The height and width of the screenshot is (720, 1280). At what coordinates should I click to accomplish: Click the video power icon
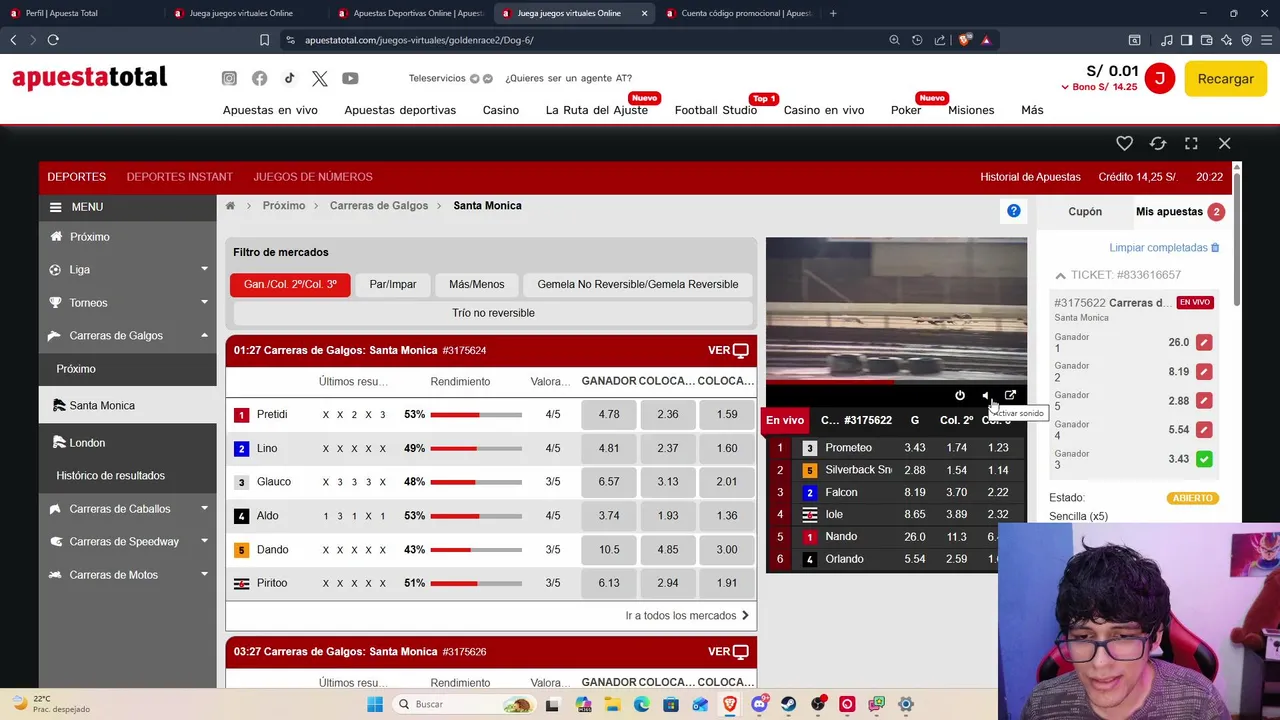(x=960, y=395)
